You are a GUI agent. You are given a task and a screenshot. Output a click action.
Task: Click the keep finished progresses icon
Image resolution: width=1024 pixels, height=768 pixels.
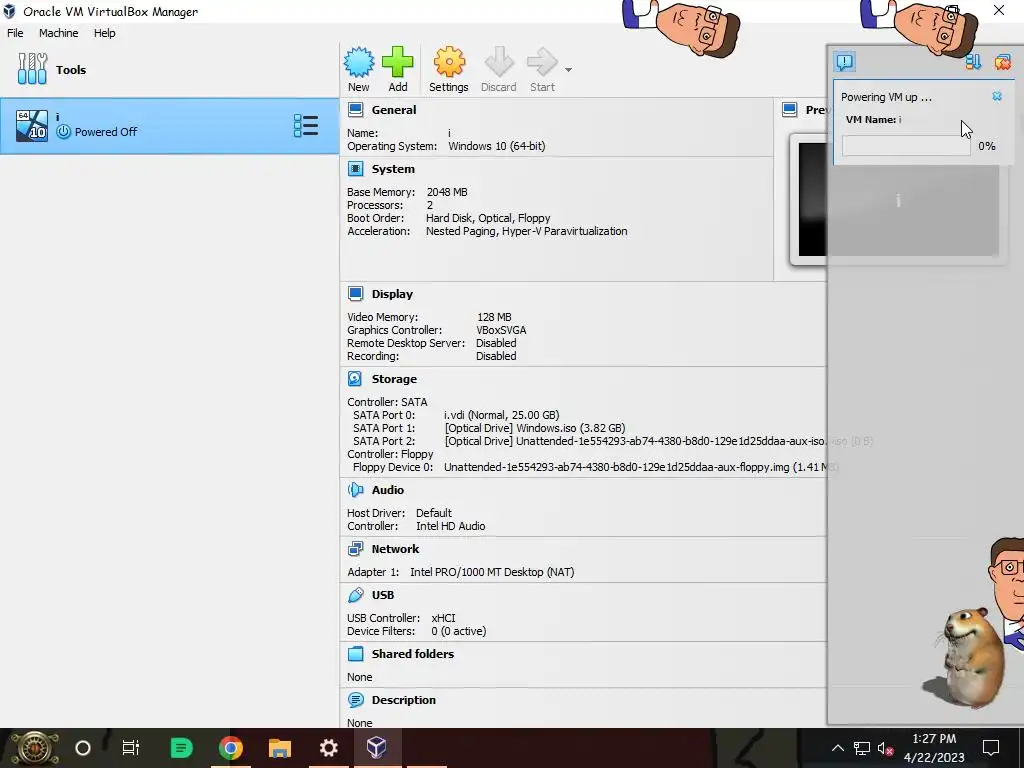tap(973, 62)
